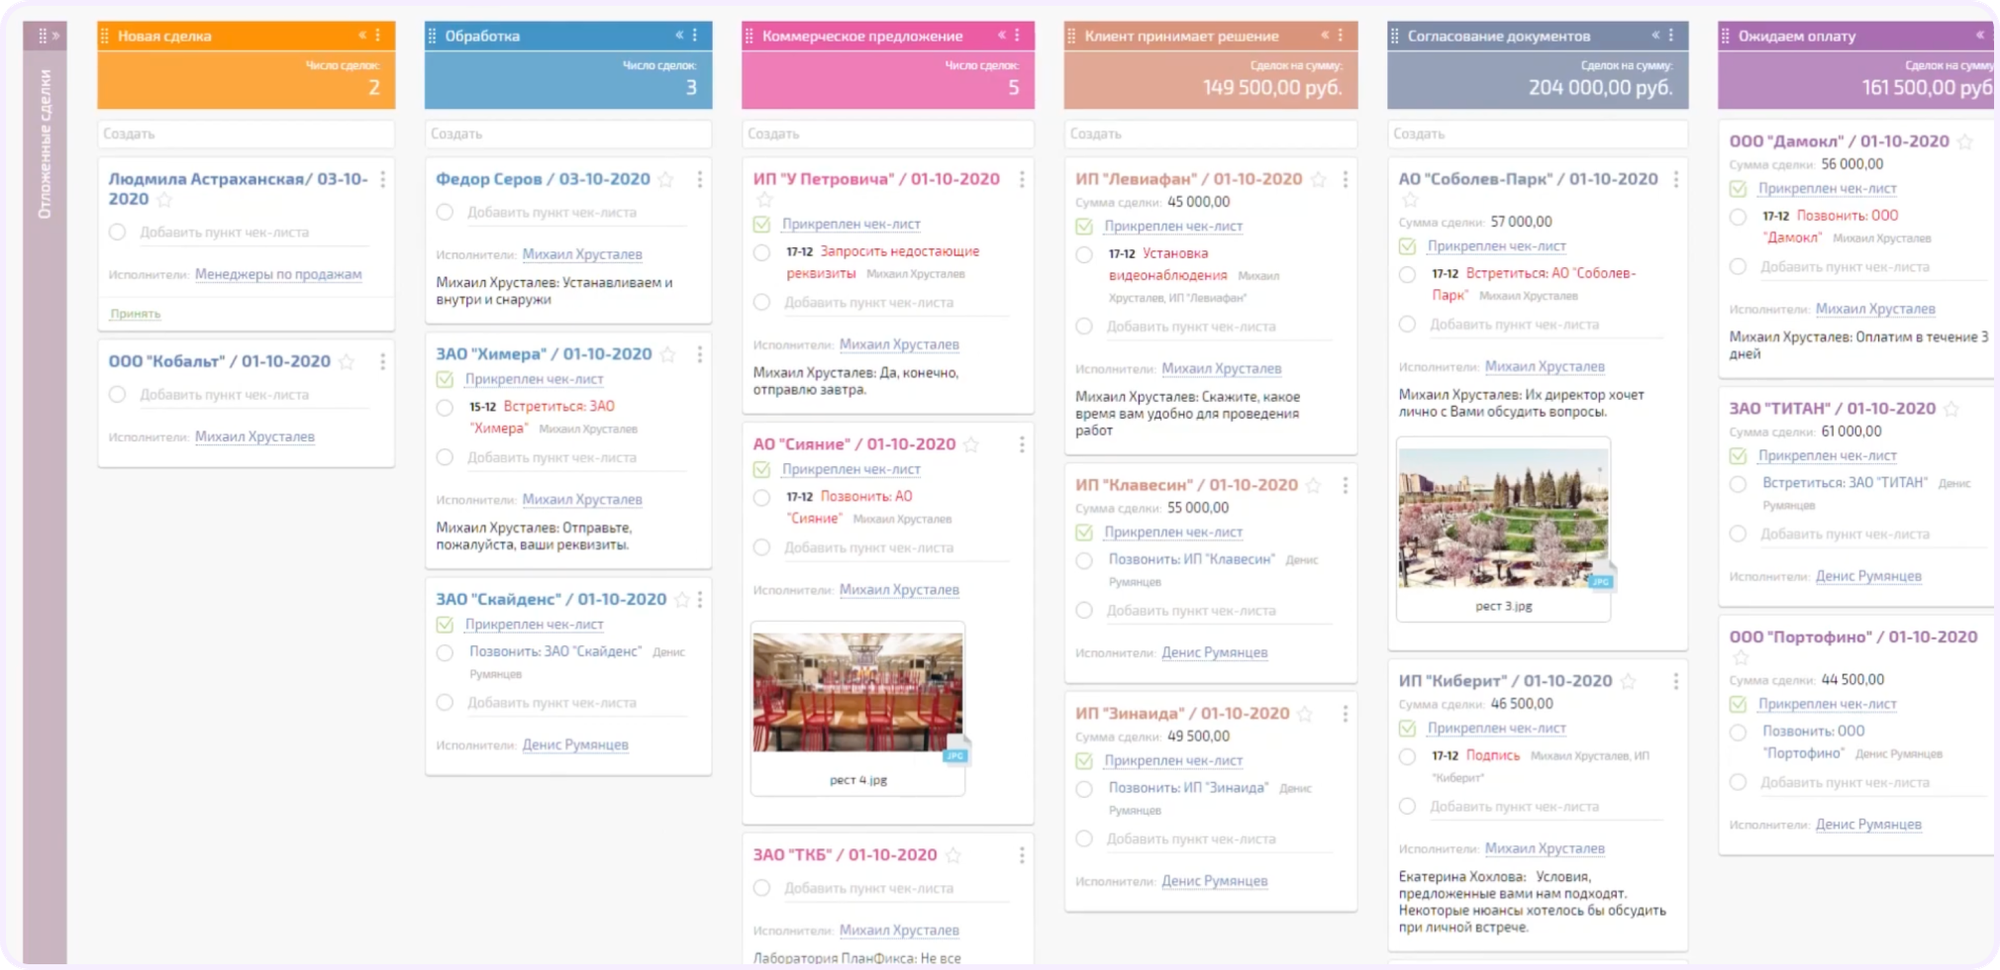Star the АО "Сияние" deal card

(x=971, y=445)
